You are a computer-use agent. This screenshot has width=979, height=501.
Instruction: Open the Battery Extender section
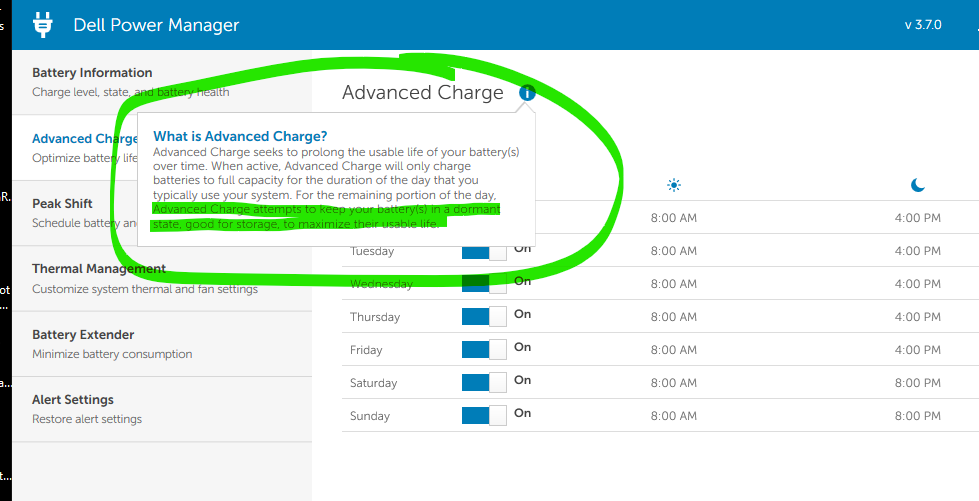coord(162,344)
